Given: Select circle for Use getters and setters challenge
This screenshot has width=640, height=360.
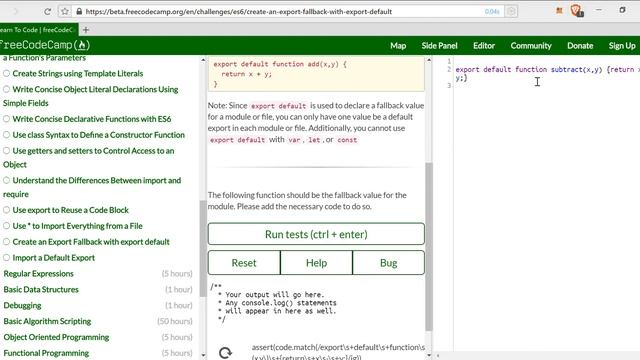Looking at the screenshot, I should (6, 151).
